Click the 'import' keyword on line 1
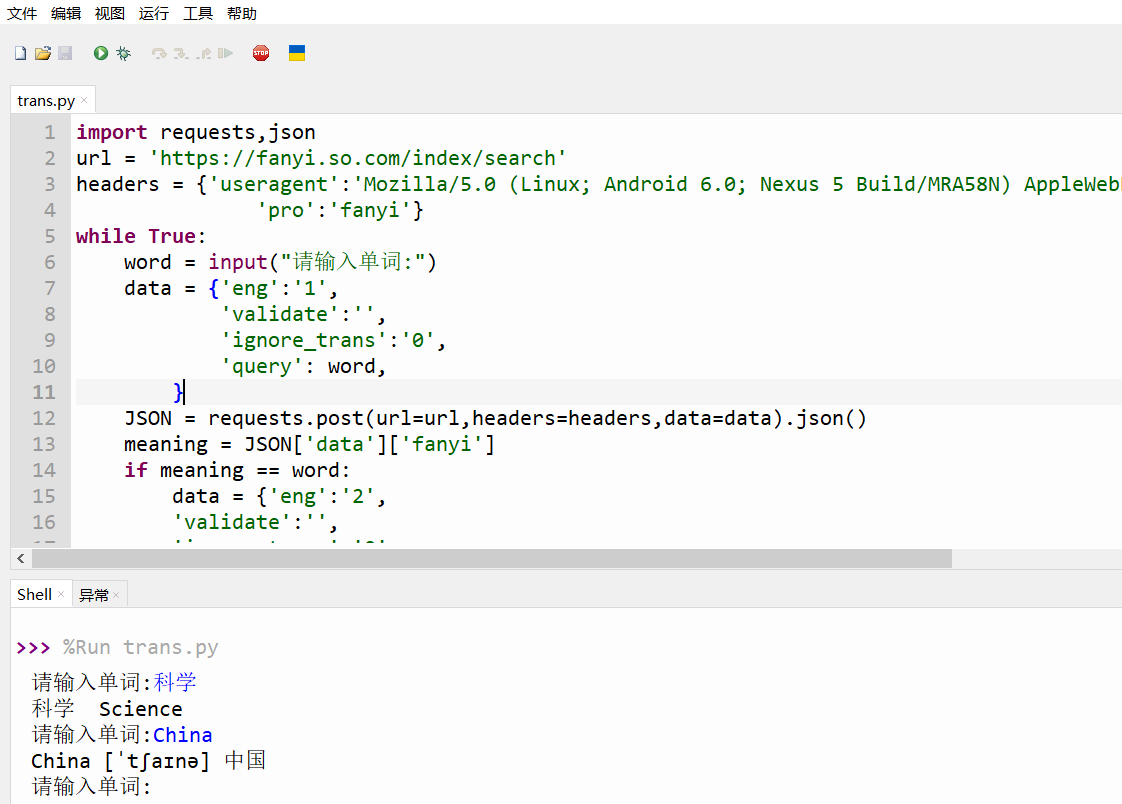This screenshot has height=804, width=1122. 112,132
